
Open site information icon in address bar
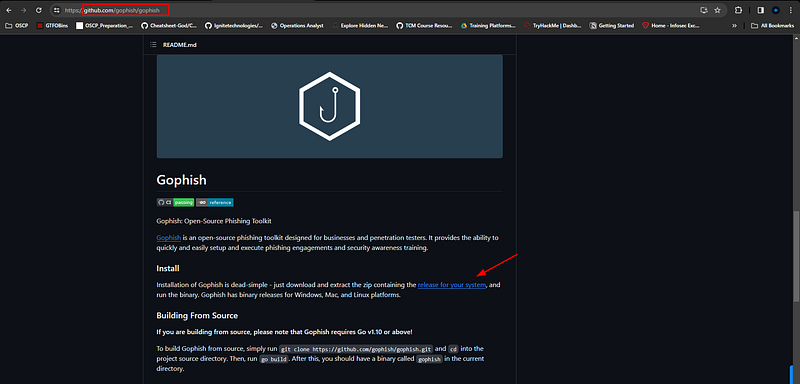(x=57, y=10)
